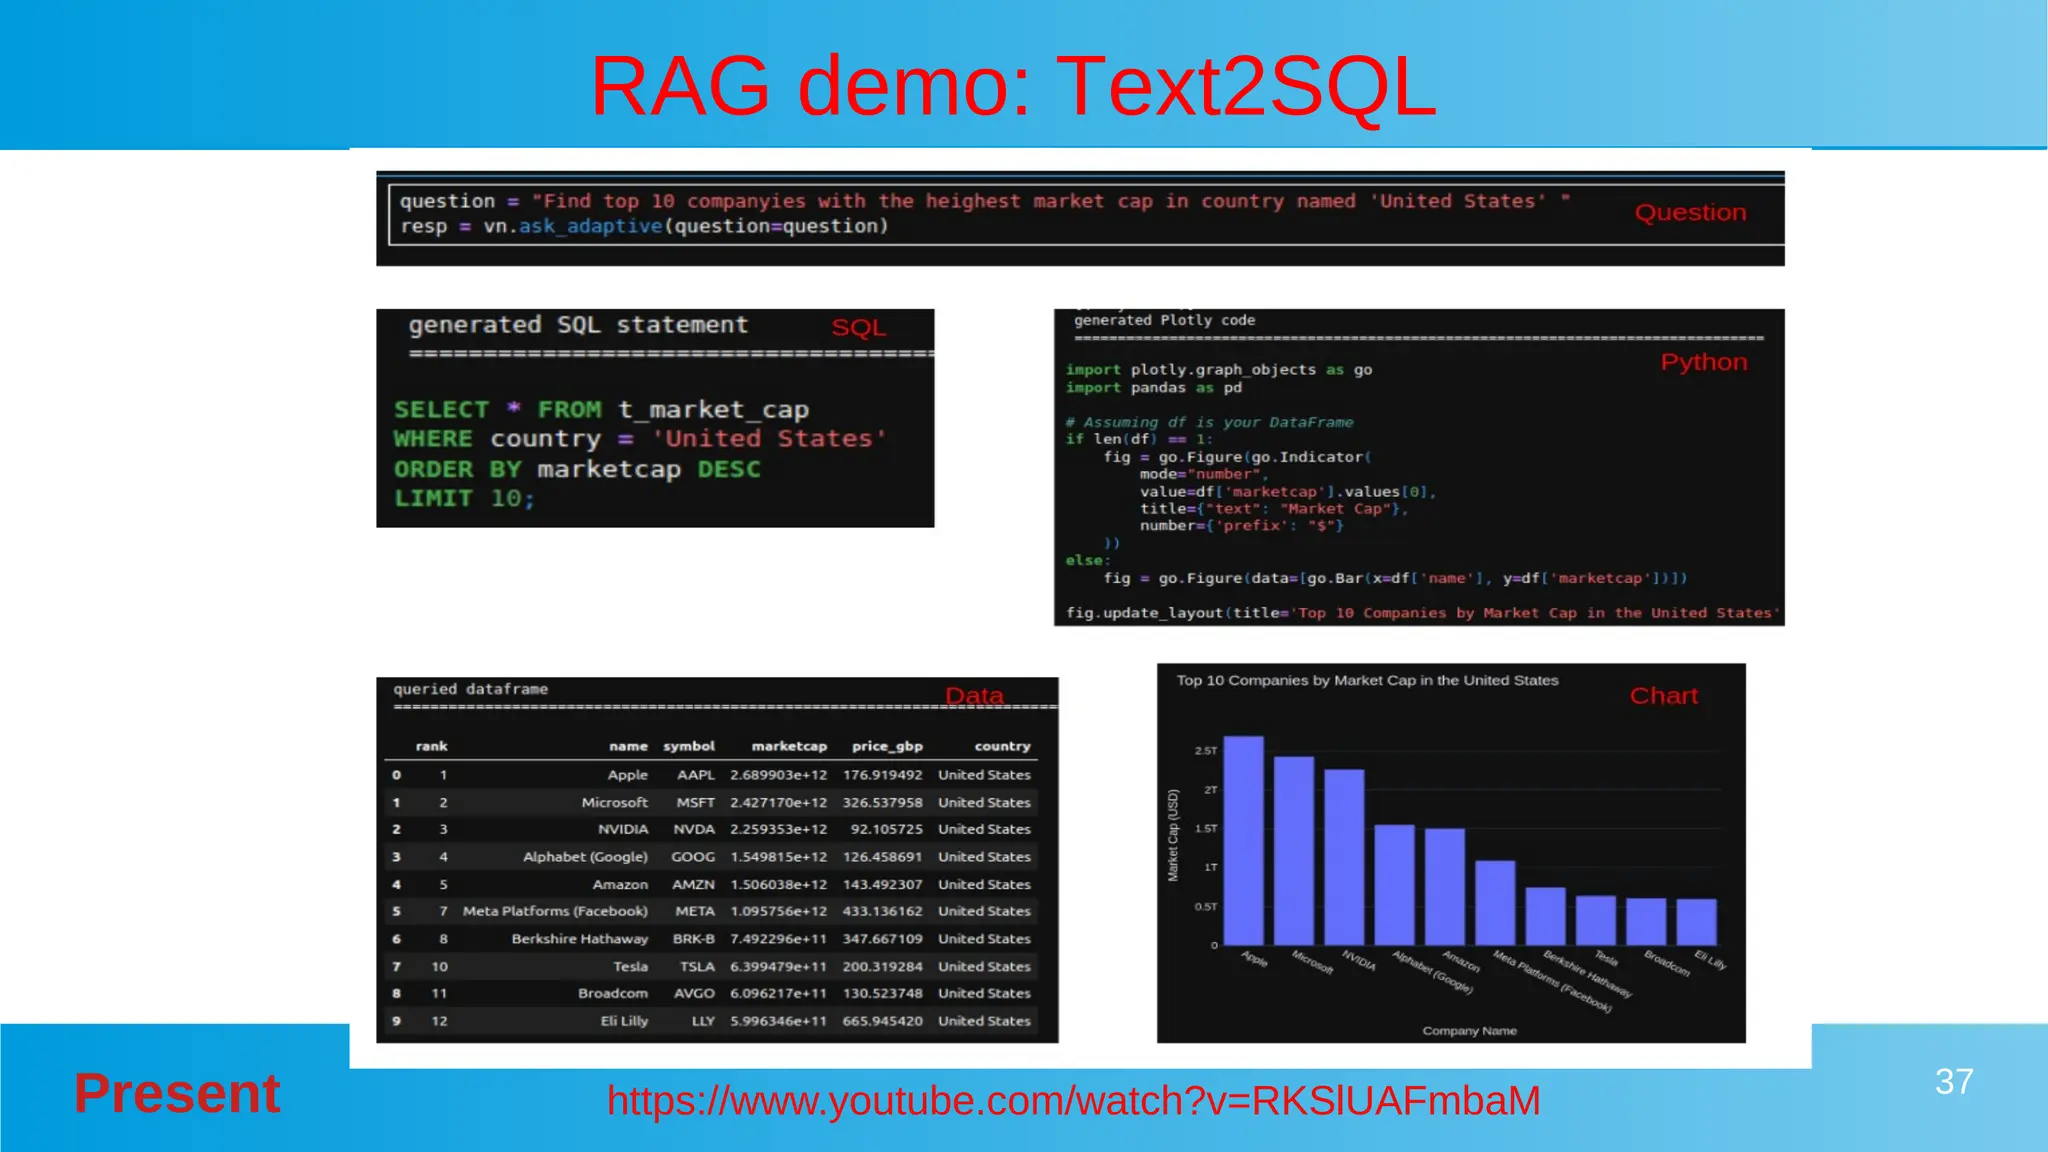Image resolution: width=2048 pixels, height=1152 pixels.
Task: Click the fig.update_layout code line
Action: click(x=1423, y=613)
